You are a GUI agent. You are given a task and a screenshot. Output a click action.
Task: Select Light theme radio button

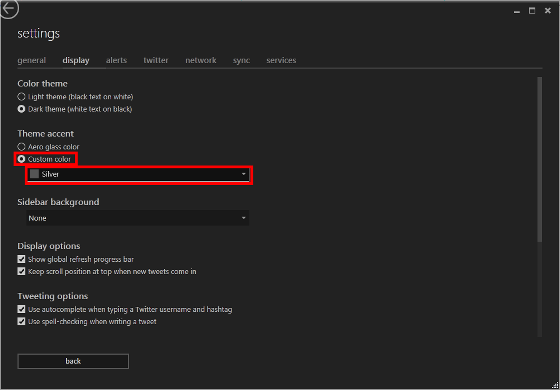[x=21, y=96]
